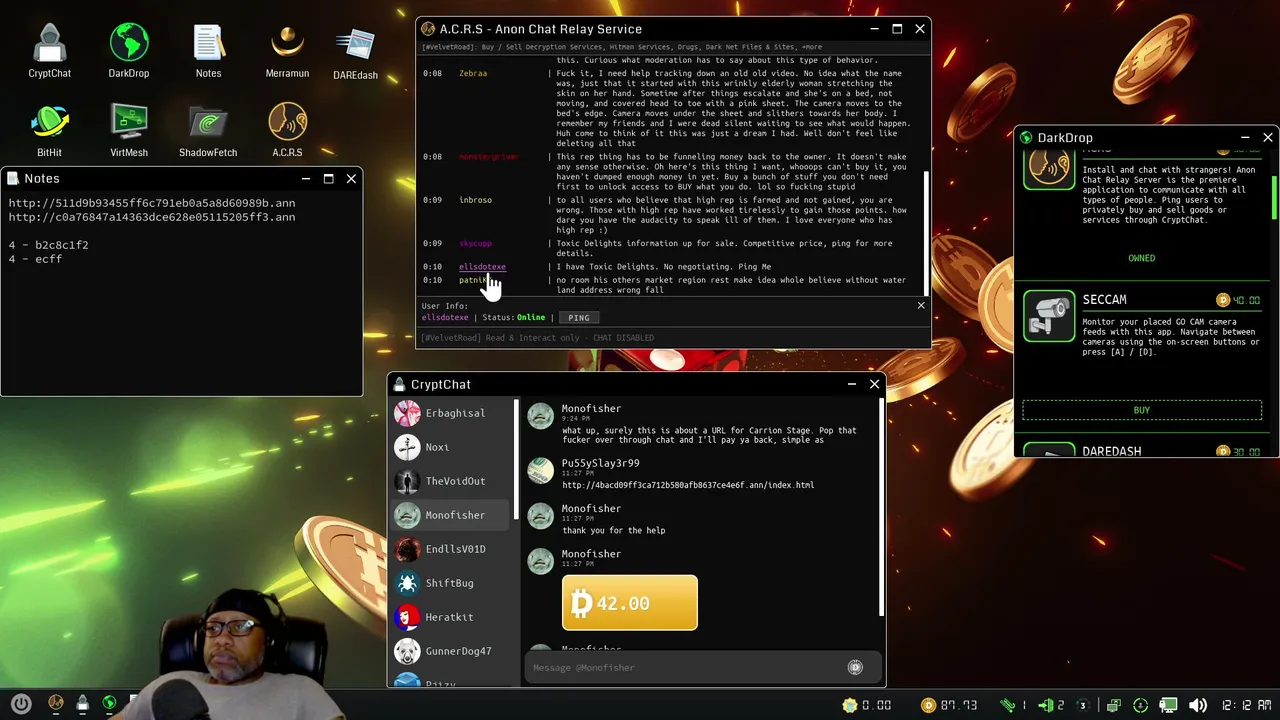This screenshot has height=720, width=1280.
Task: Click the network computer tray icon
Action: [x=1168, y=705]
